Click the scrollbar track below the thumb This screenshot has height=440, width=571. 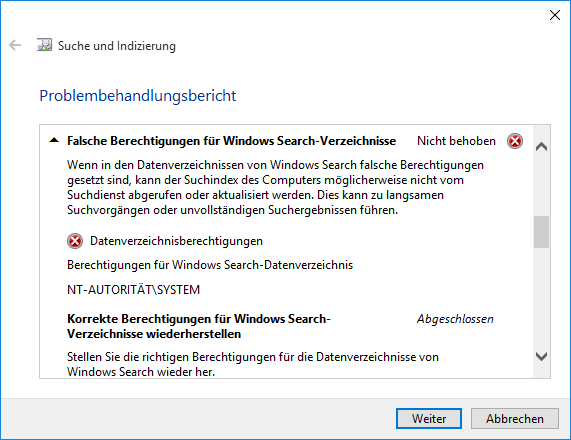pyautogui.click(x=542, y=299)
